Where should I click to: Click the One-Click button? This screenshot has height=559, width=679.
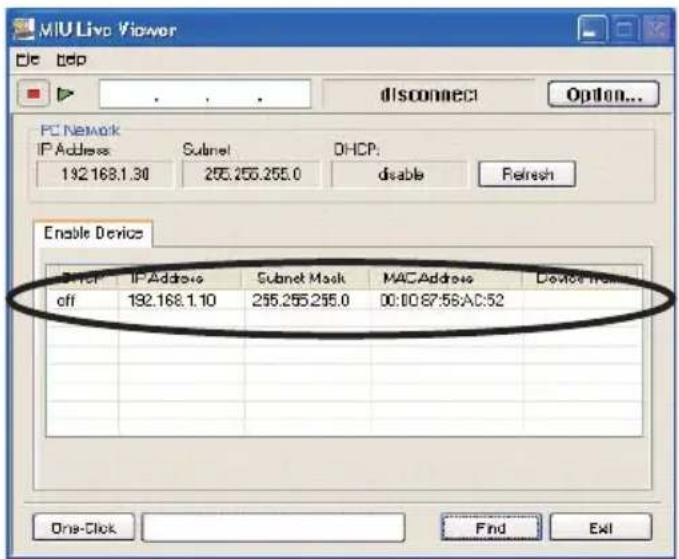click(x=83, y=528)
